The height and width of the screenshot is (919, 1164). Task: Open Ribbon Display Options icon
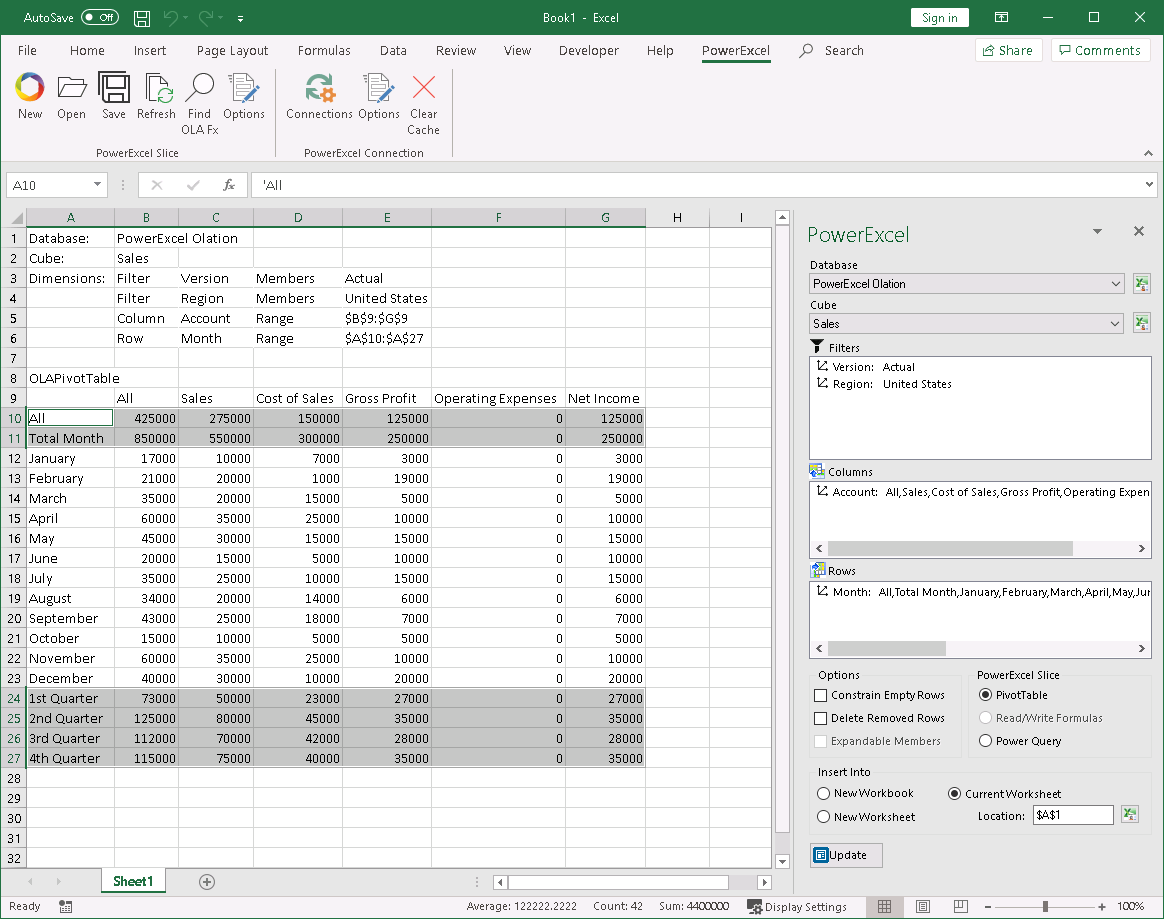1001,18
